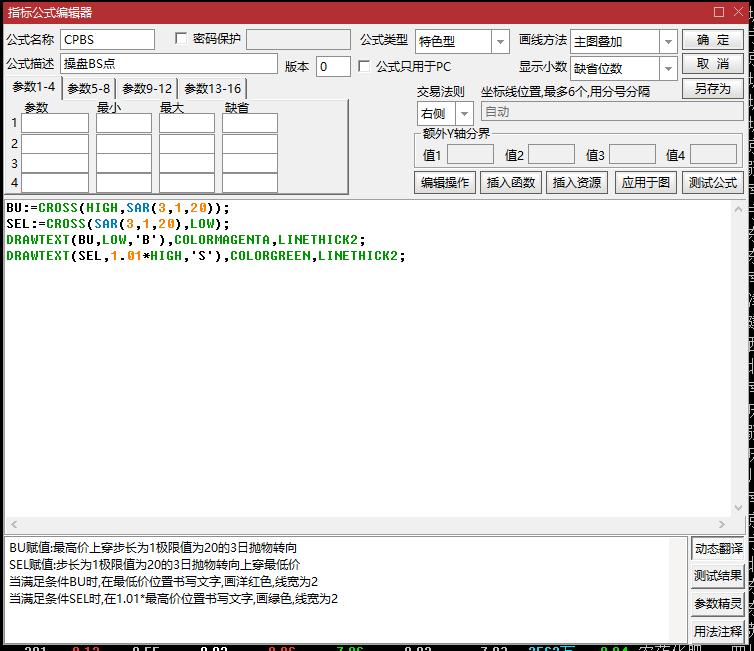Click parameter row 3 缺省 field

pos(250,163)
